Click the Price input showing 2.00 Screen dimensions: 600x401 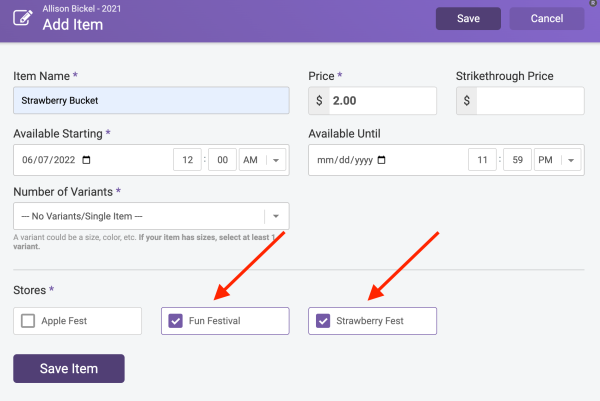[382, 101]
